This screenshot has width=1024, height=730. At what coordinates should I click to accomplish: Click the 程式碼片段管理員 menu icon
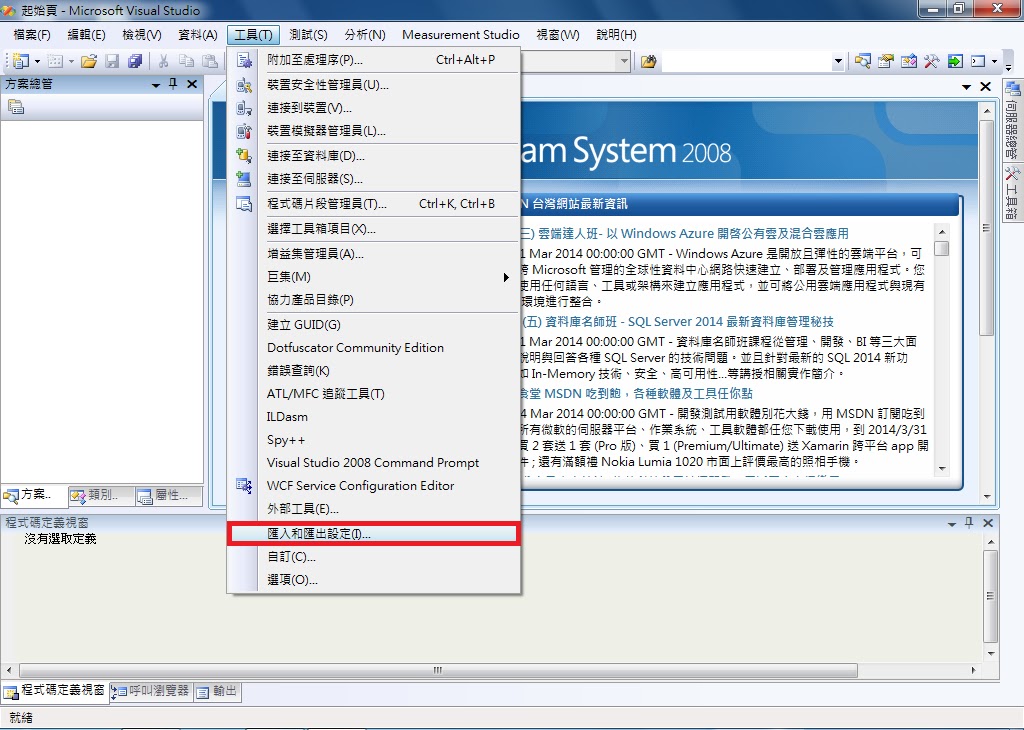244,204
